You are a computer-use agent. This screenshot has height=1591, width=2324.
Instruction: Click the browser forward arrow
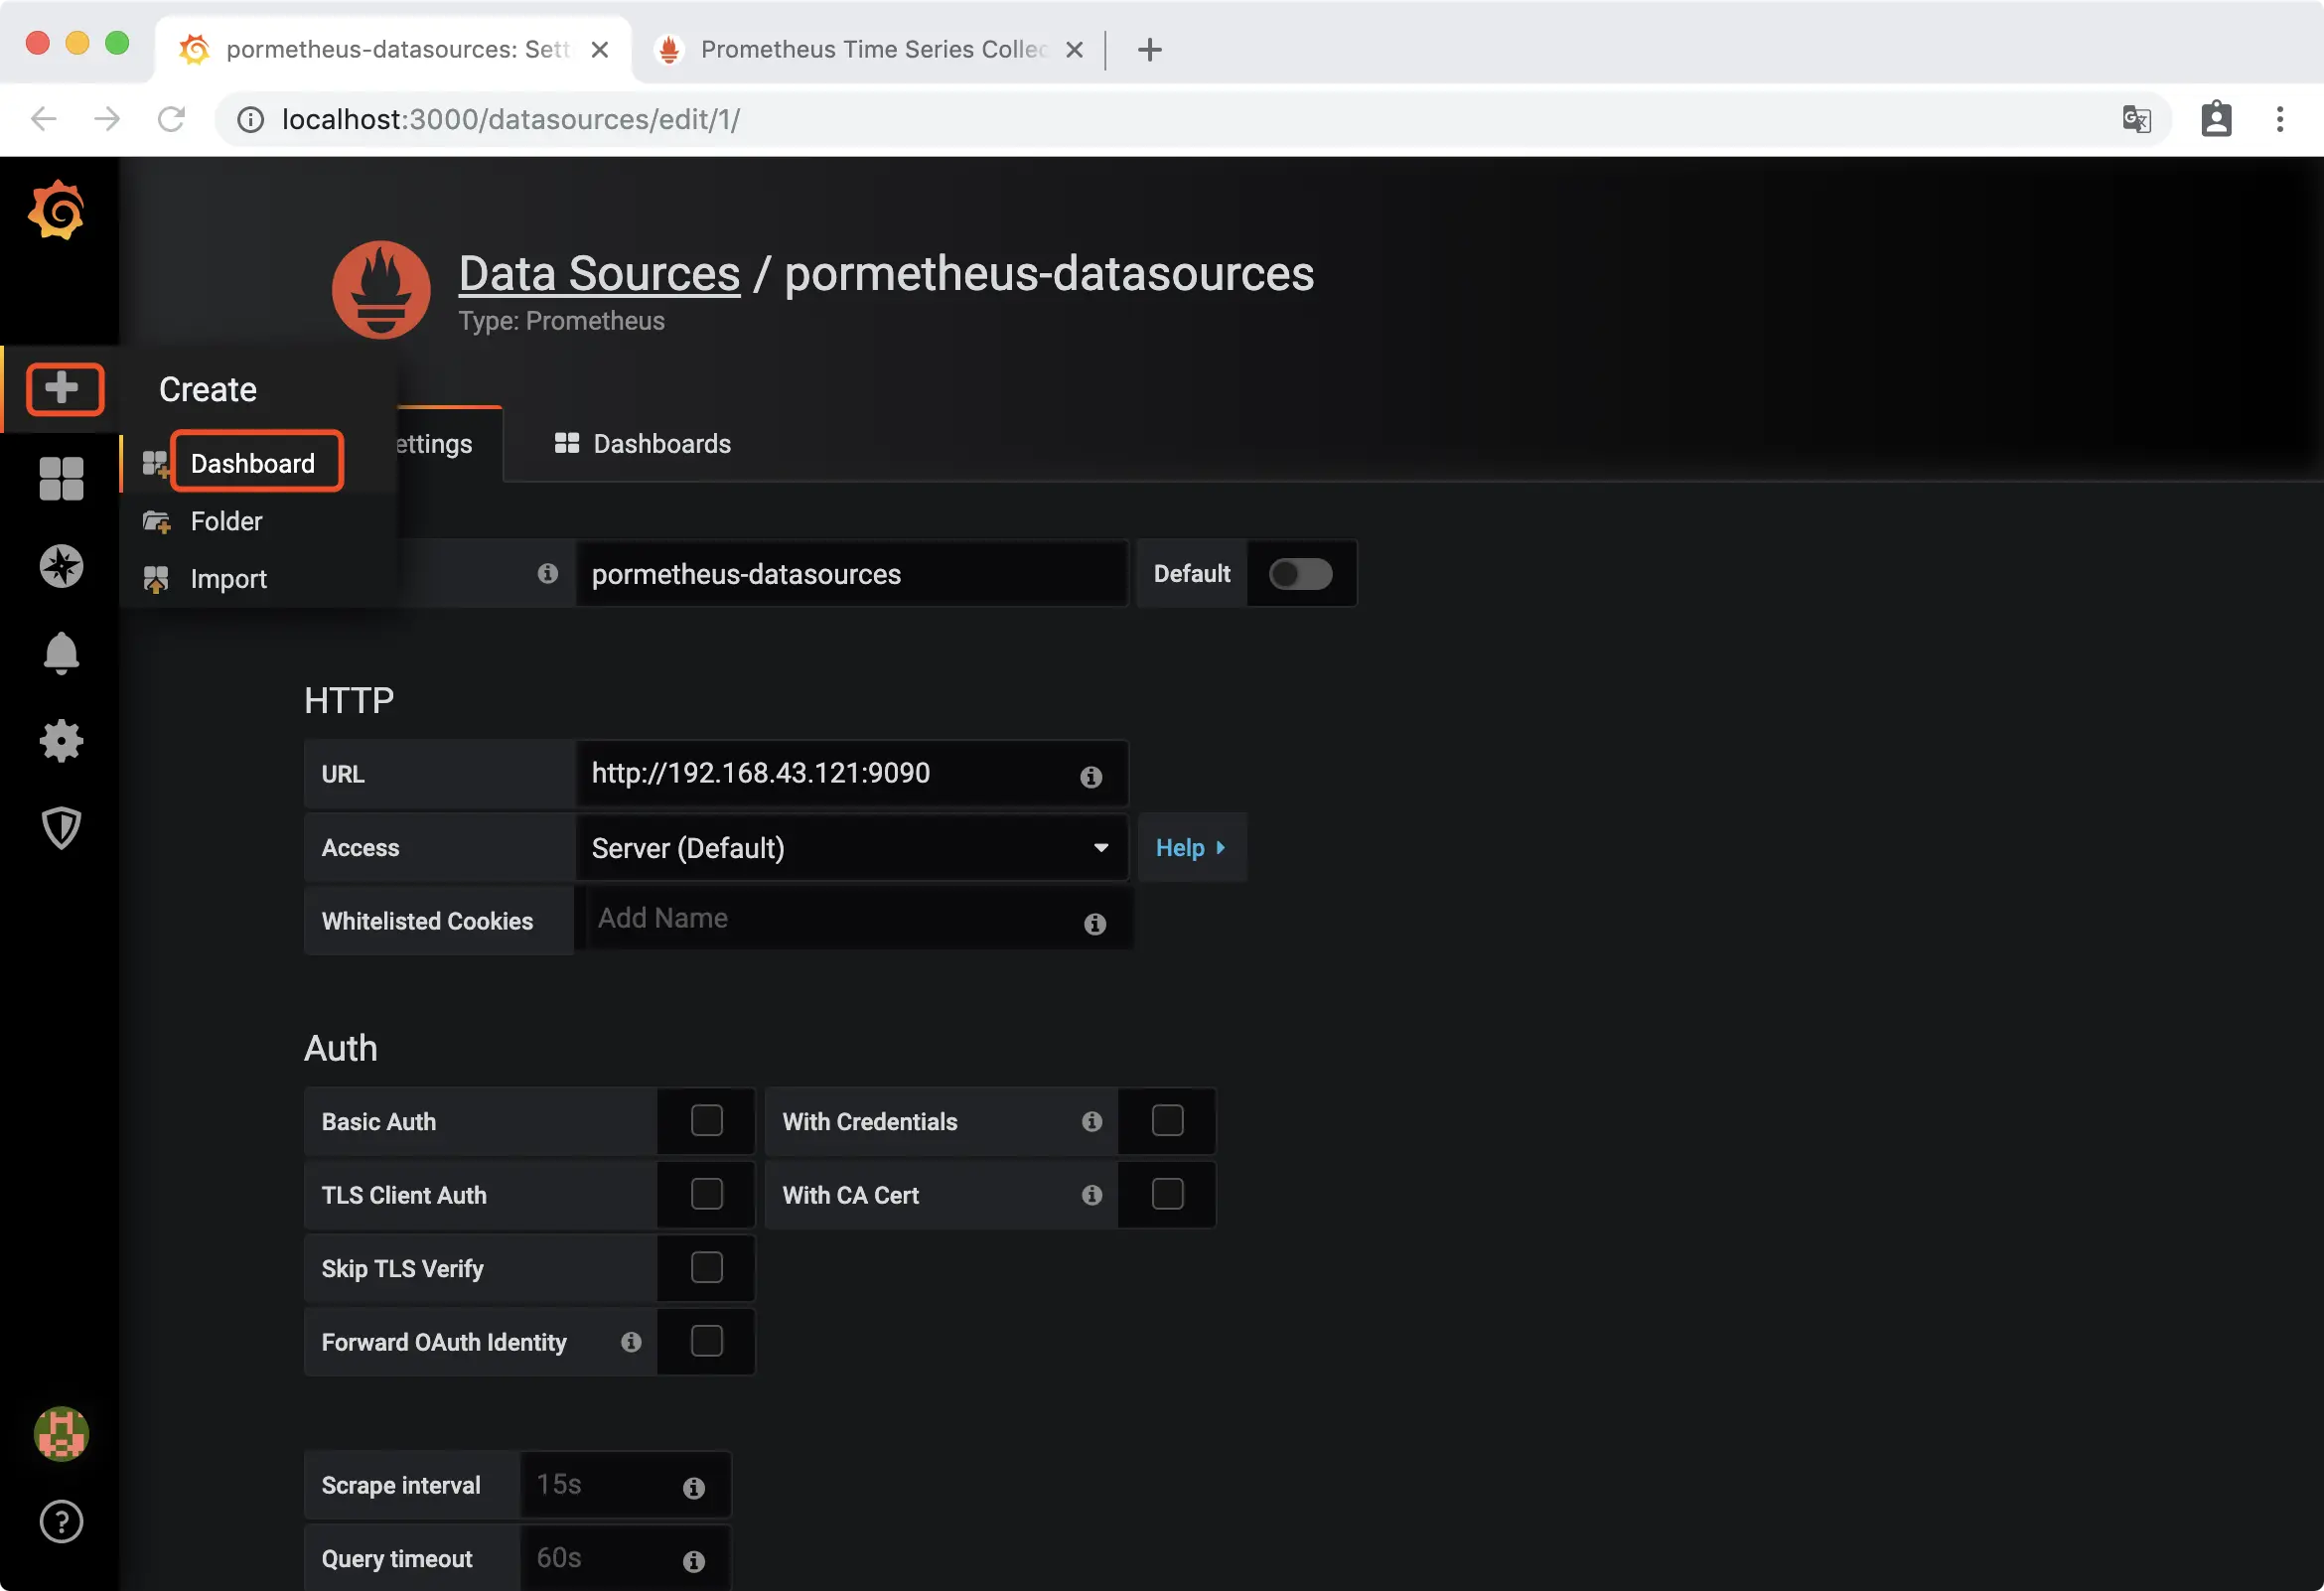tap(107, 119)
